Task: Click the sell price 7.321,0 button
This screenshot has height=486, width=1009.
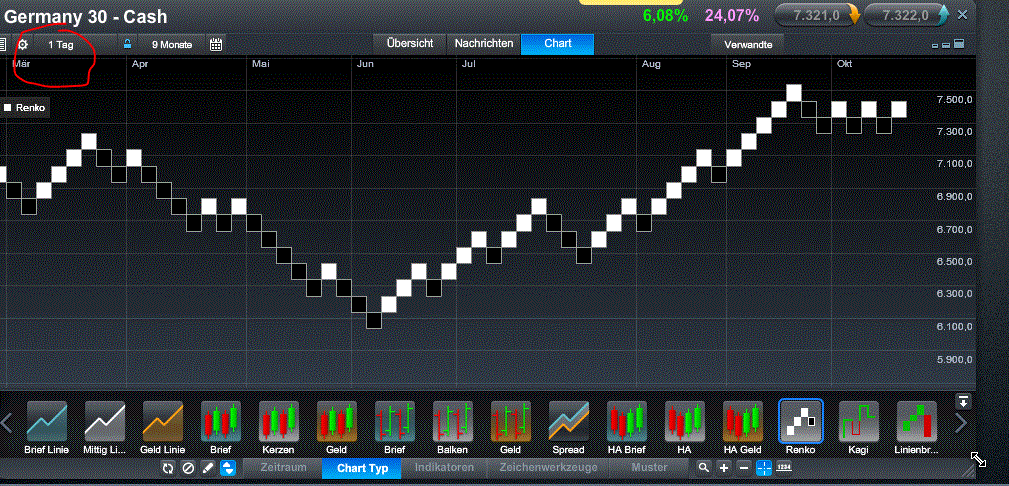Action: point(817,15)
